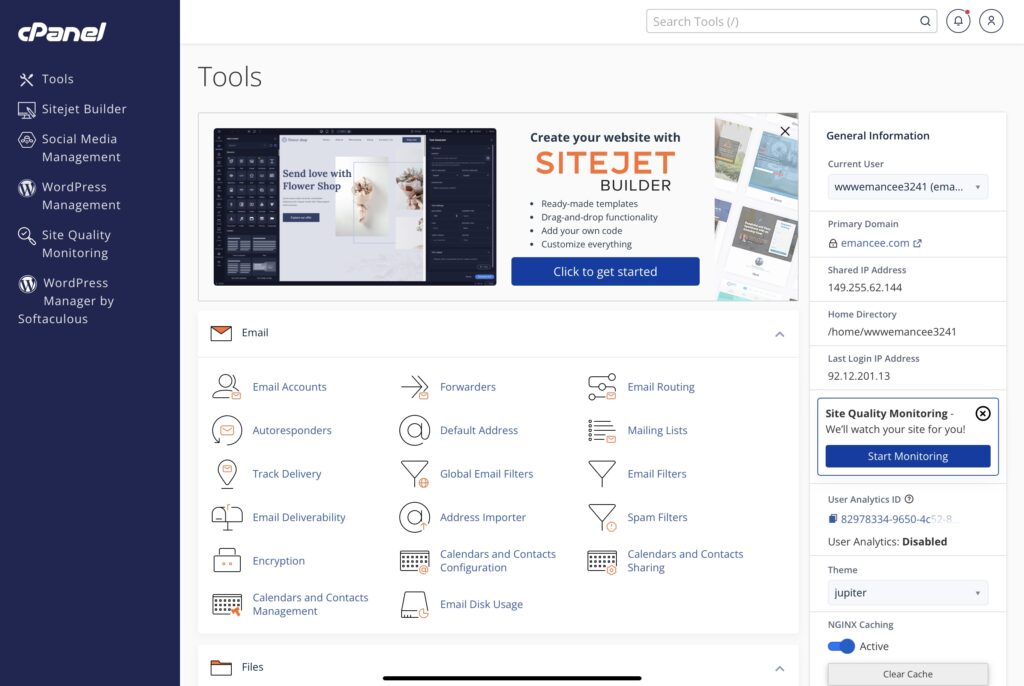1024x686 pixels.
Task: Open the Track Delivery link
Action: (x=287, y=474)
